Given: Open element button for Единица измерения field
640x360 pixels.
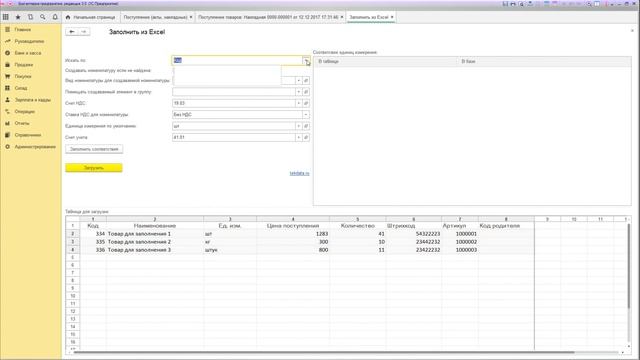Looking at the screenshot, I should coord(306,127).
